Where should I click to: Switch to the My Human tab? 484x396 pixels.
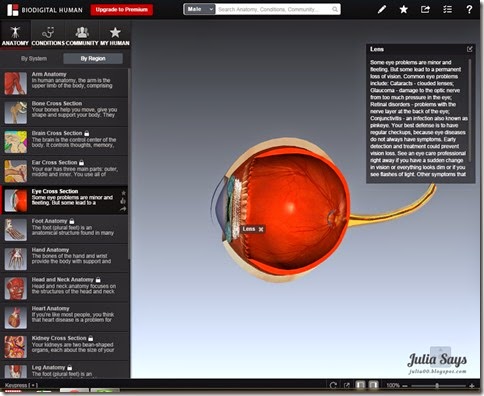(x=115, y=35)
